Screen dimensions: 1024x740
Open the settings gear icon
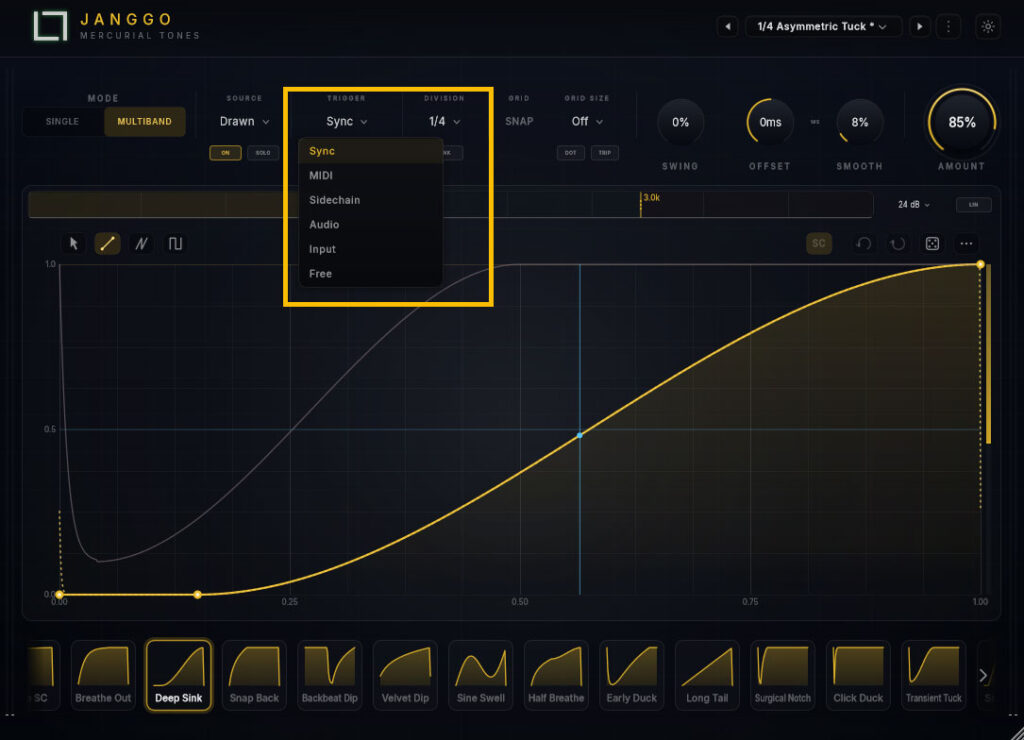point(987,27)
